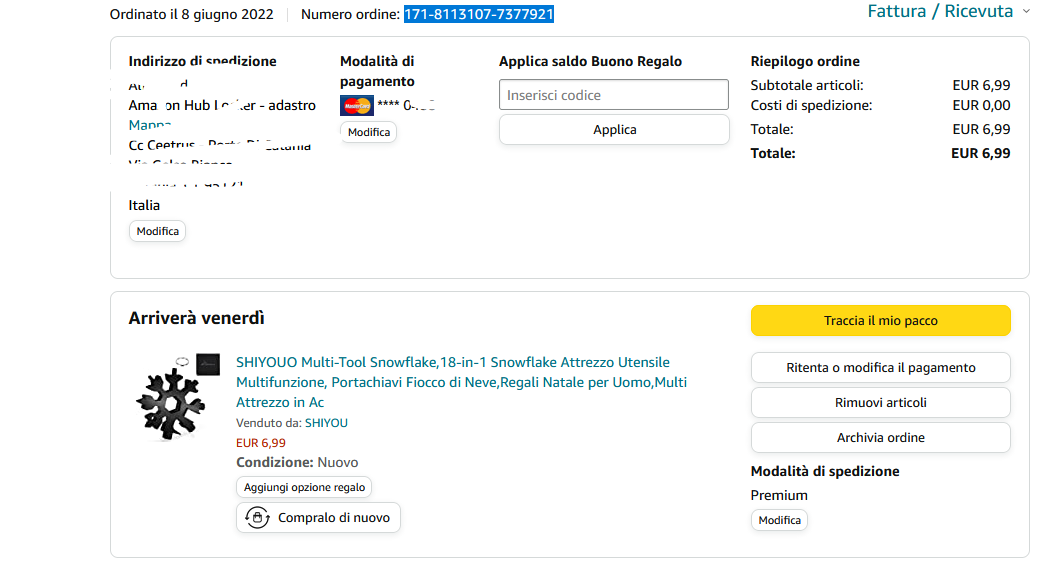Screen dimensions: 1052x565
Task: Click the small black product box image
Action: (208, 364)
